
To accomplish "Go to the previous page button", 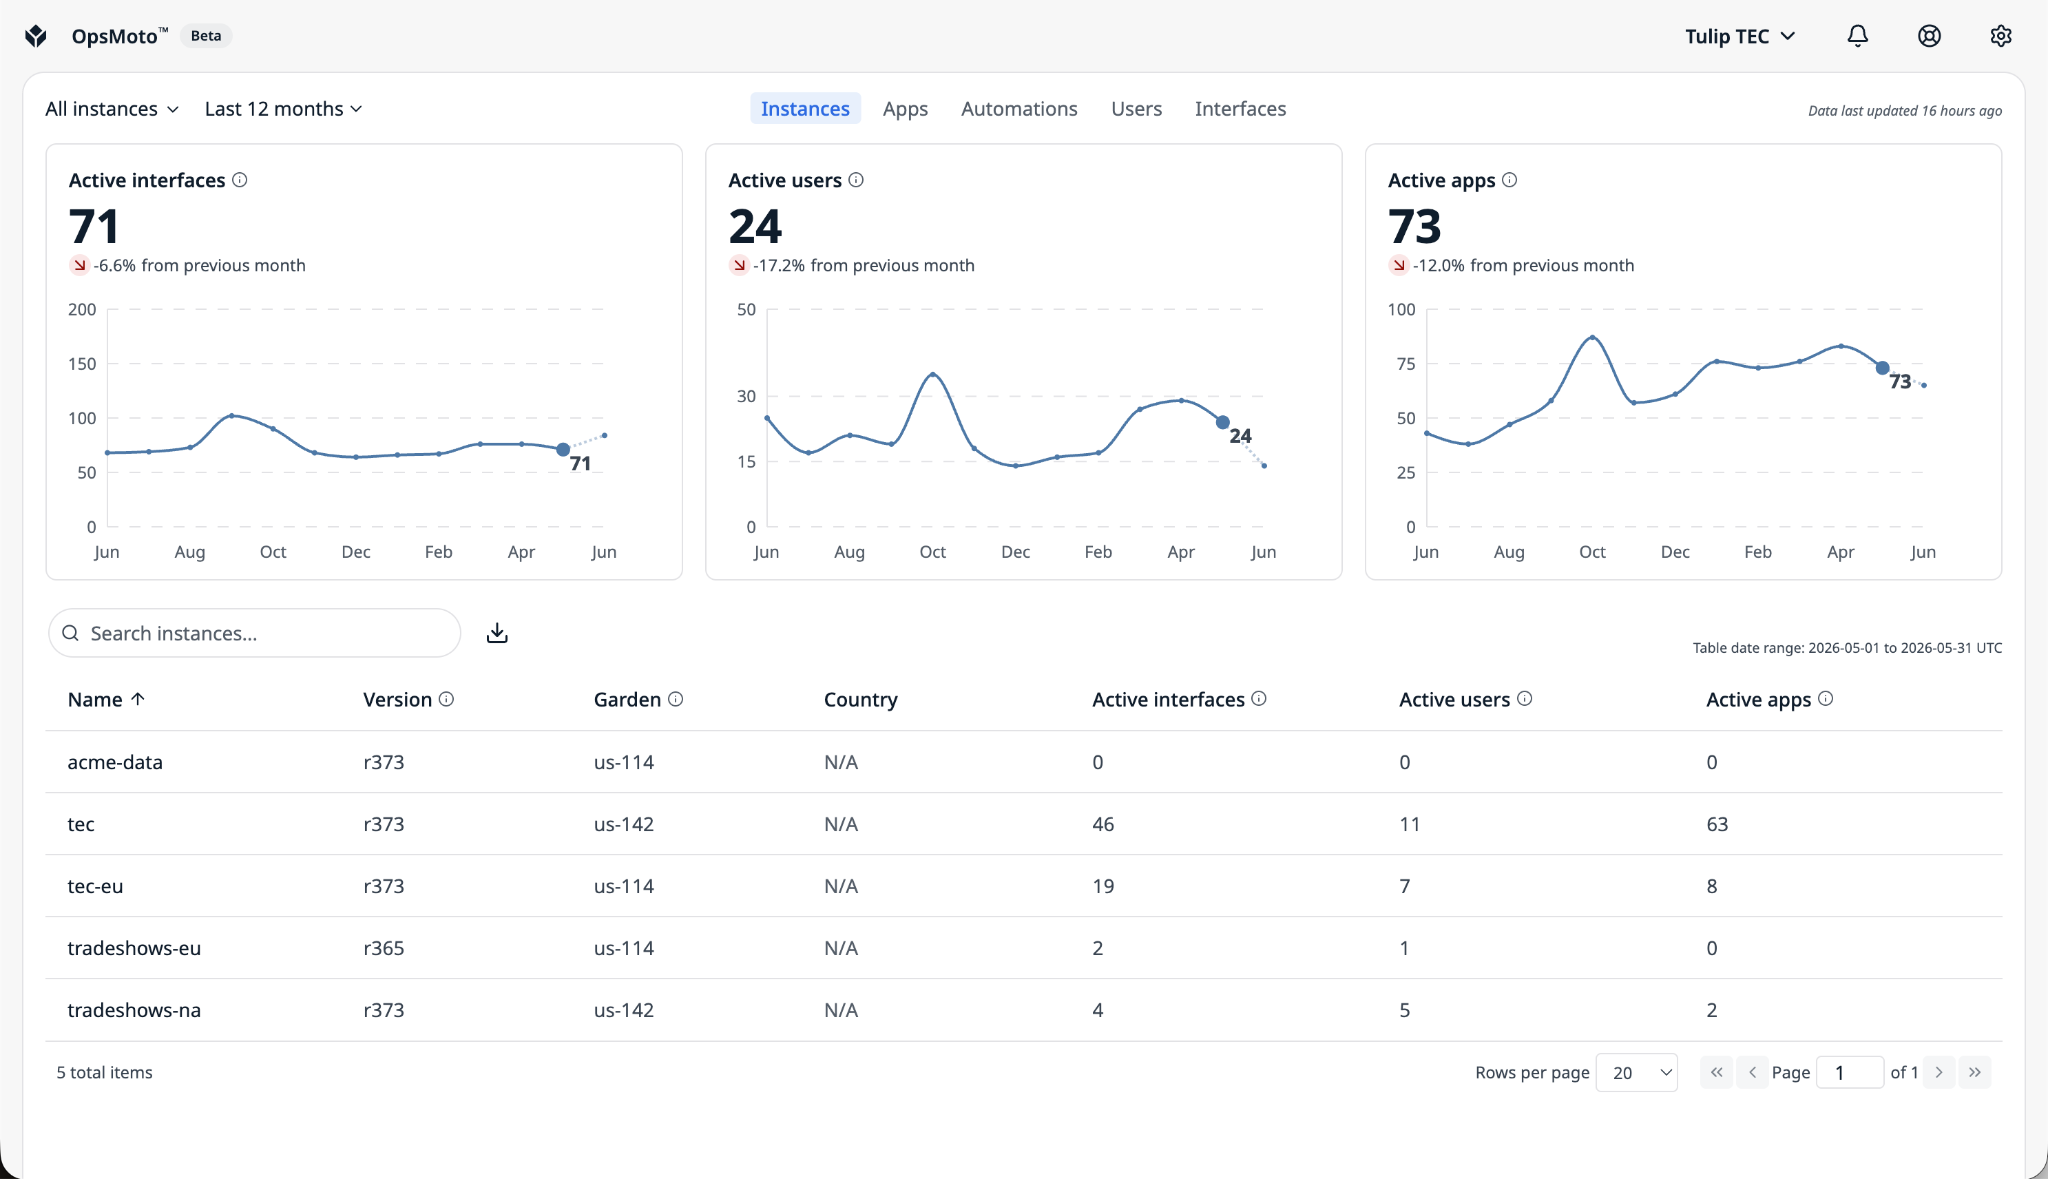I will pos(1752,1072).
